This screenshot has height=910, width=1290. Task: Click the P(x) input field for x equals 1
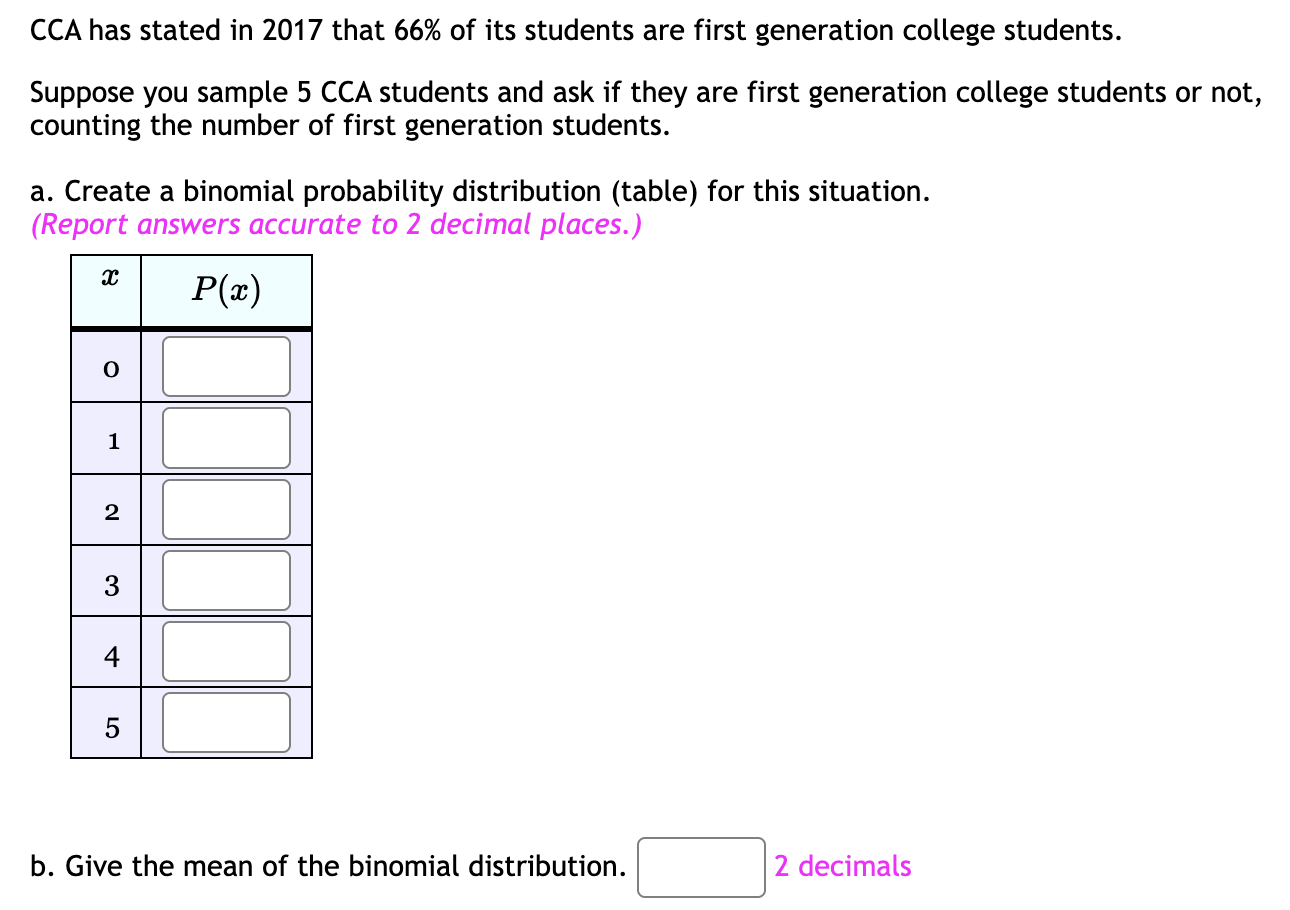225,437
